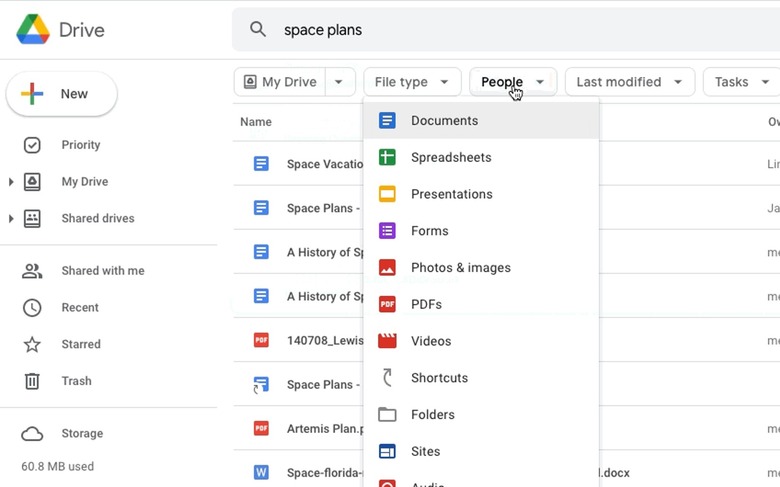This screenshot has width=780, height=487.
Task: Click the search magnifier icon
Action: pos(258,30)
